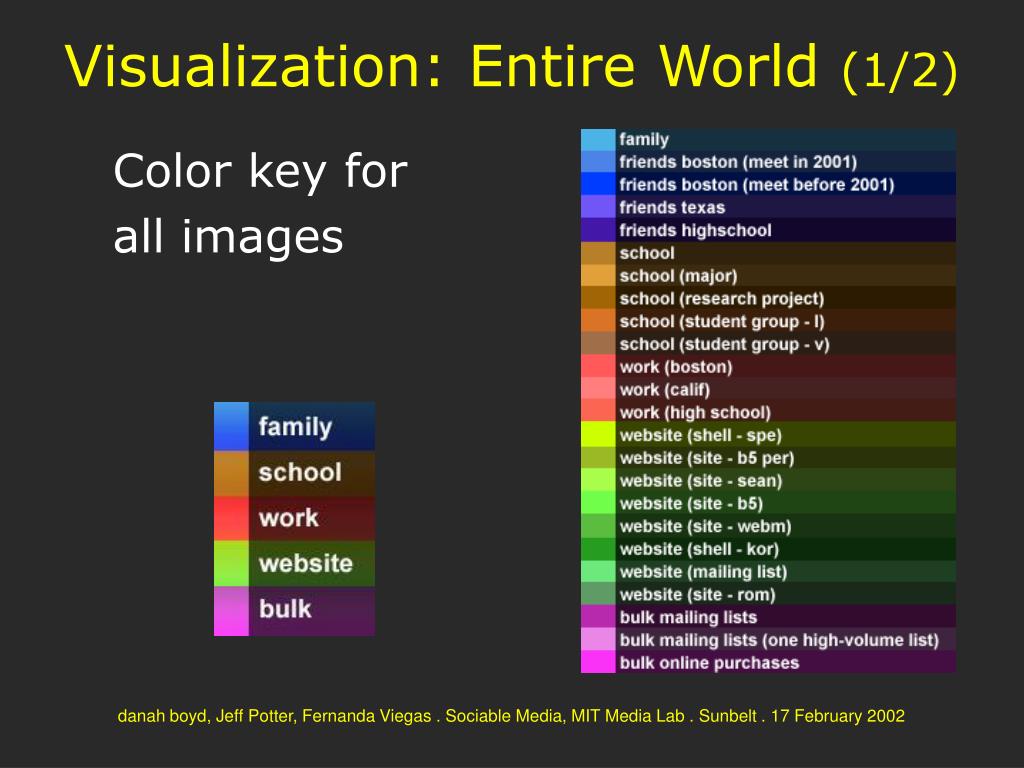Click the 'website (site - b5)' label
Image resolution: width=1024 pixels, height=768 pixels.
click(691, 504)
